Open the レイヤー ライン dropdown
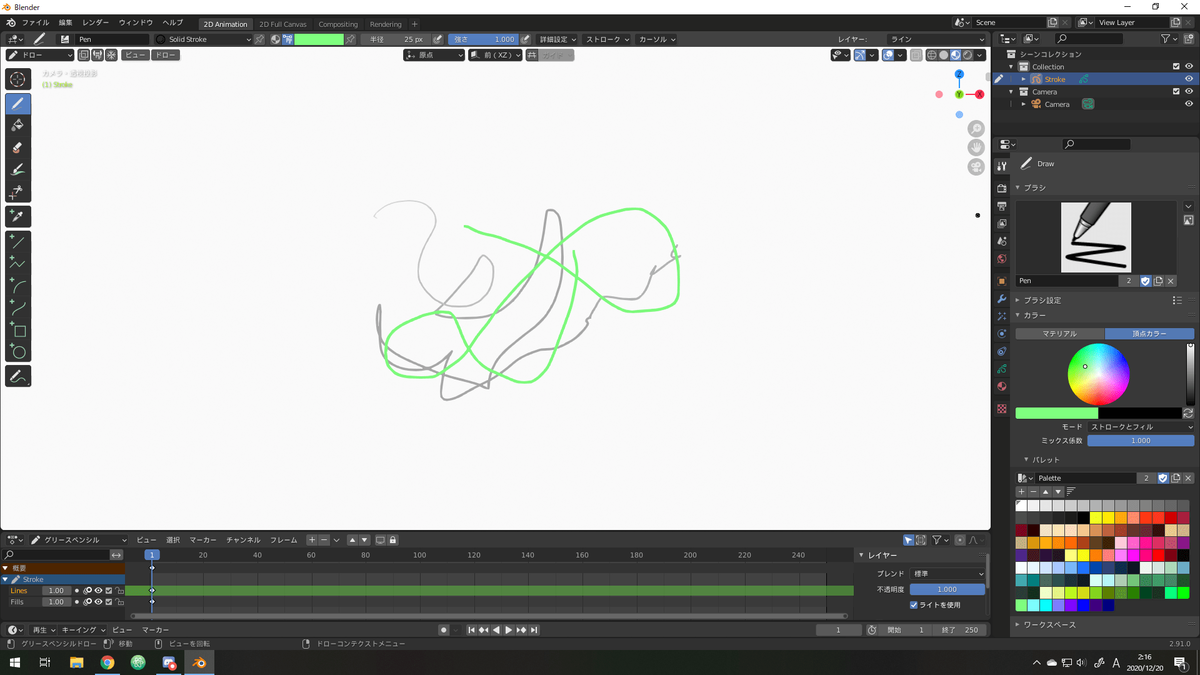 (x=936, y=39)
